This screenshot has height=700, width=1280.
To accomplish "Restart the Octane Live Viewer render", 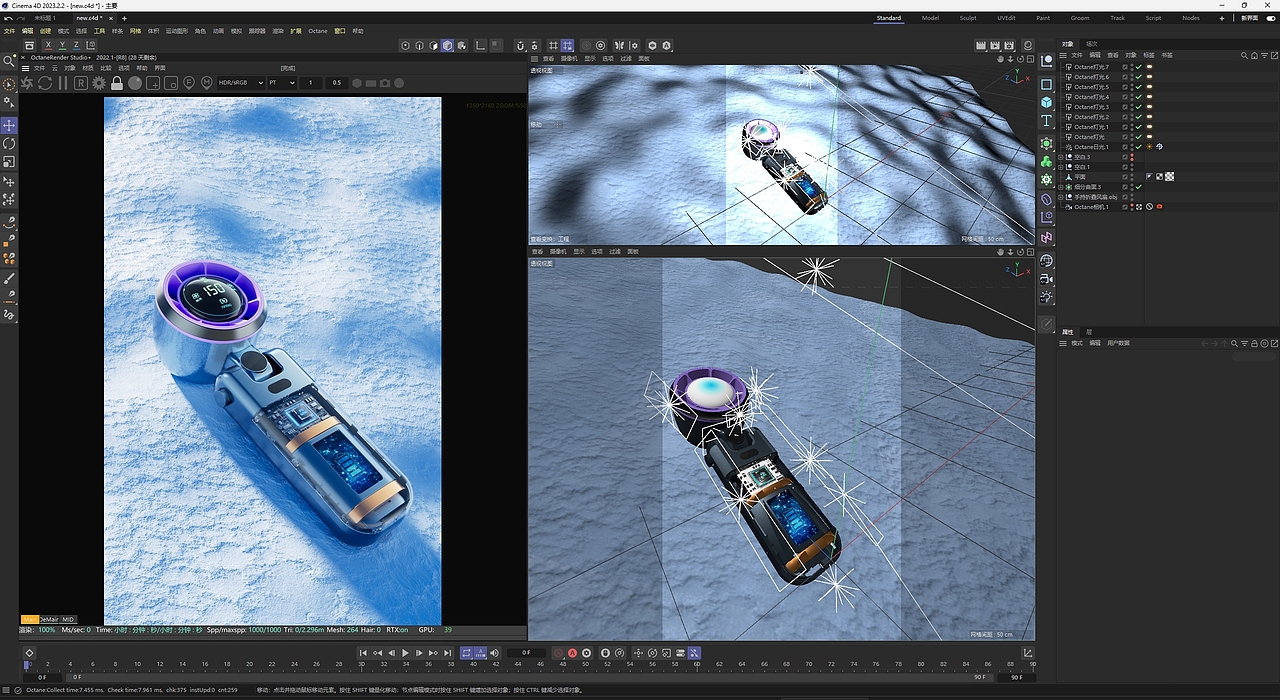I will [46, 83].
